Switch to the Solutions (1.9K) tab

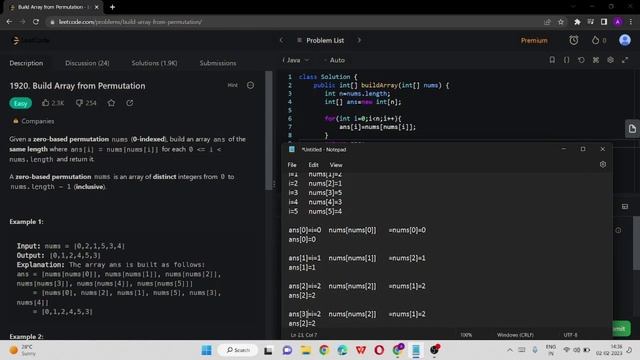(154, 63)
